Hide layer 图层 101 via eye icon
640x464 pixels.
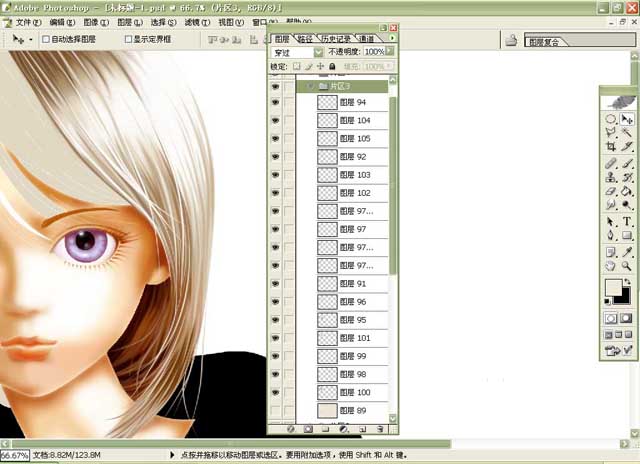(x=276, y=338)
